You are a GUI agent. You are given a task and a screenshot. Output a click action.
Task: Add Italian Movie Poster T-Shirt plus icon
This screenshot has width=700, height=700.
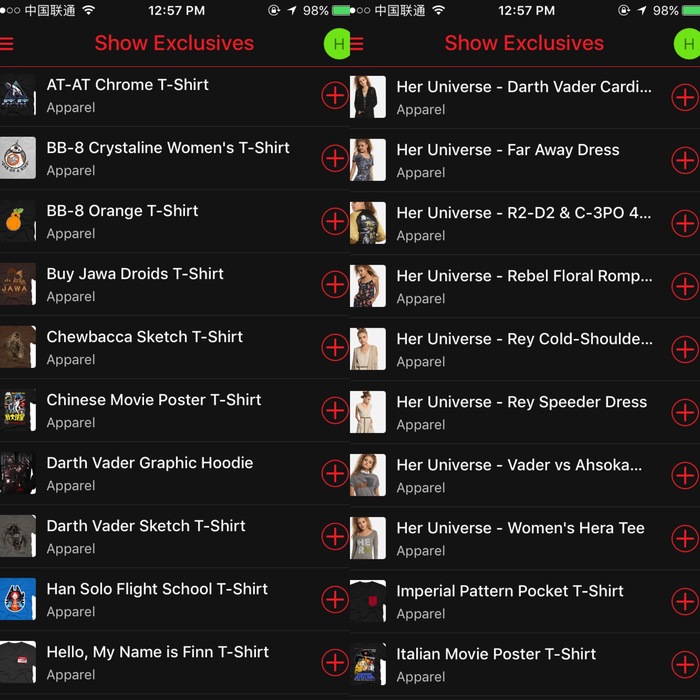pyautogui.click(x=685, y=665)
